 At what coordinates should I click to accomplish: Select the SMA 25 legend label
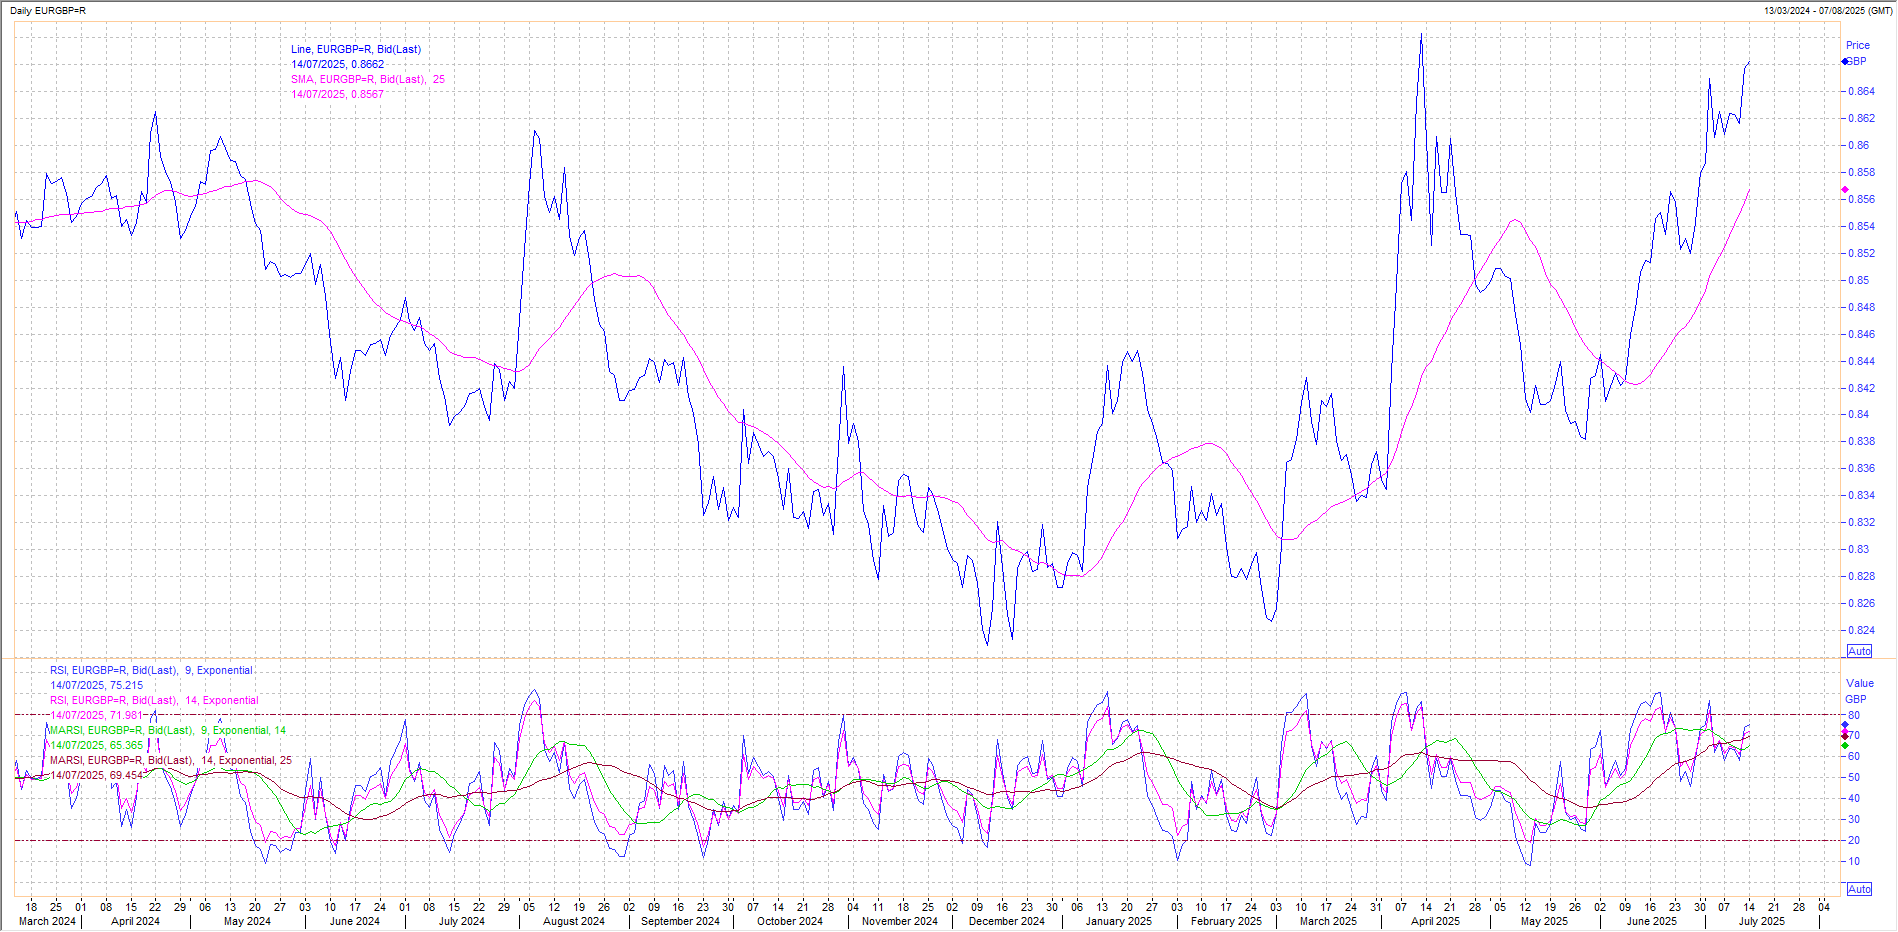click(367, 79)
